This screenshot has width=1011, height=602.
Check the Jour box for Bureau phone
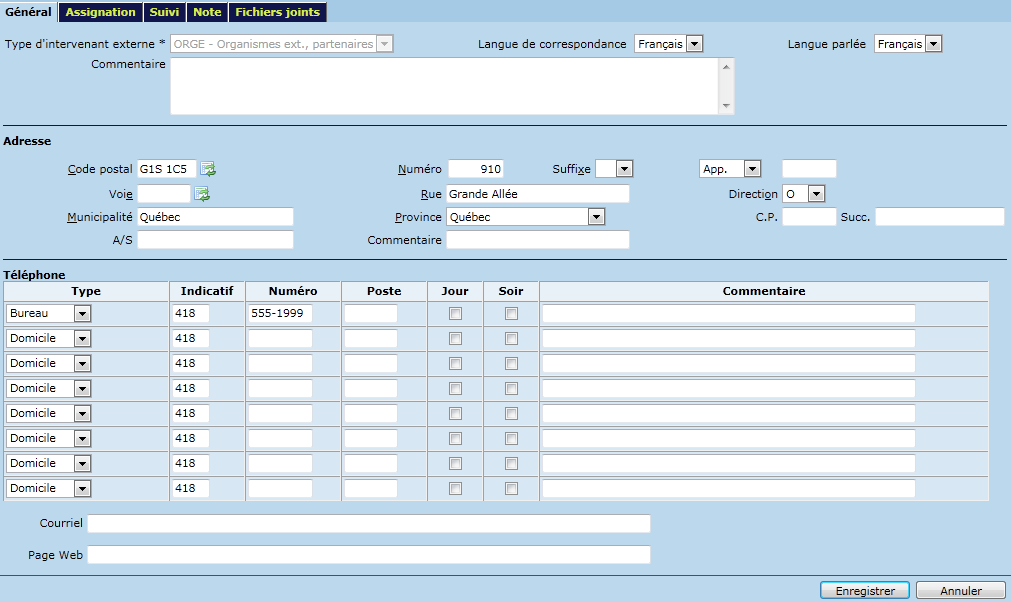point(455,314)
